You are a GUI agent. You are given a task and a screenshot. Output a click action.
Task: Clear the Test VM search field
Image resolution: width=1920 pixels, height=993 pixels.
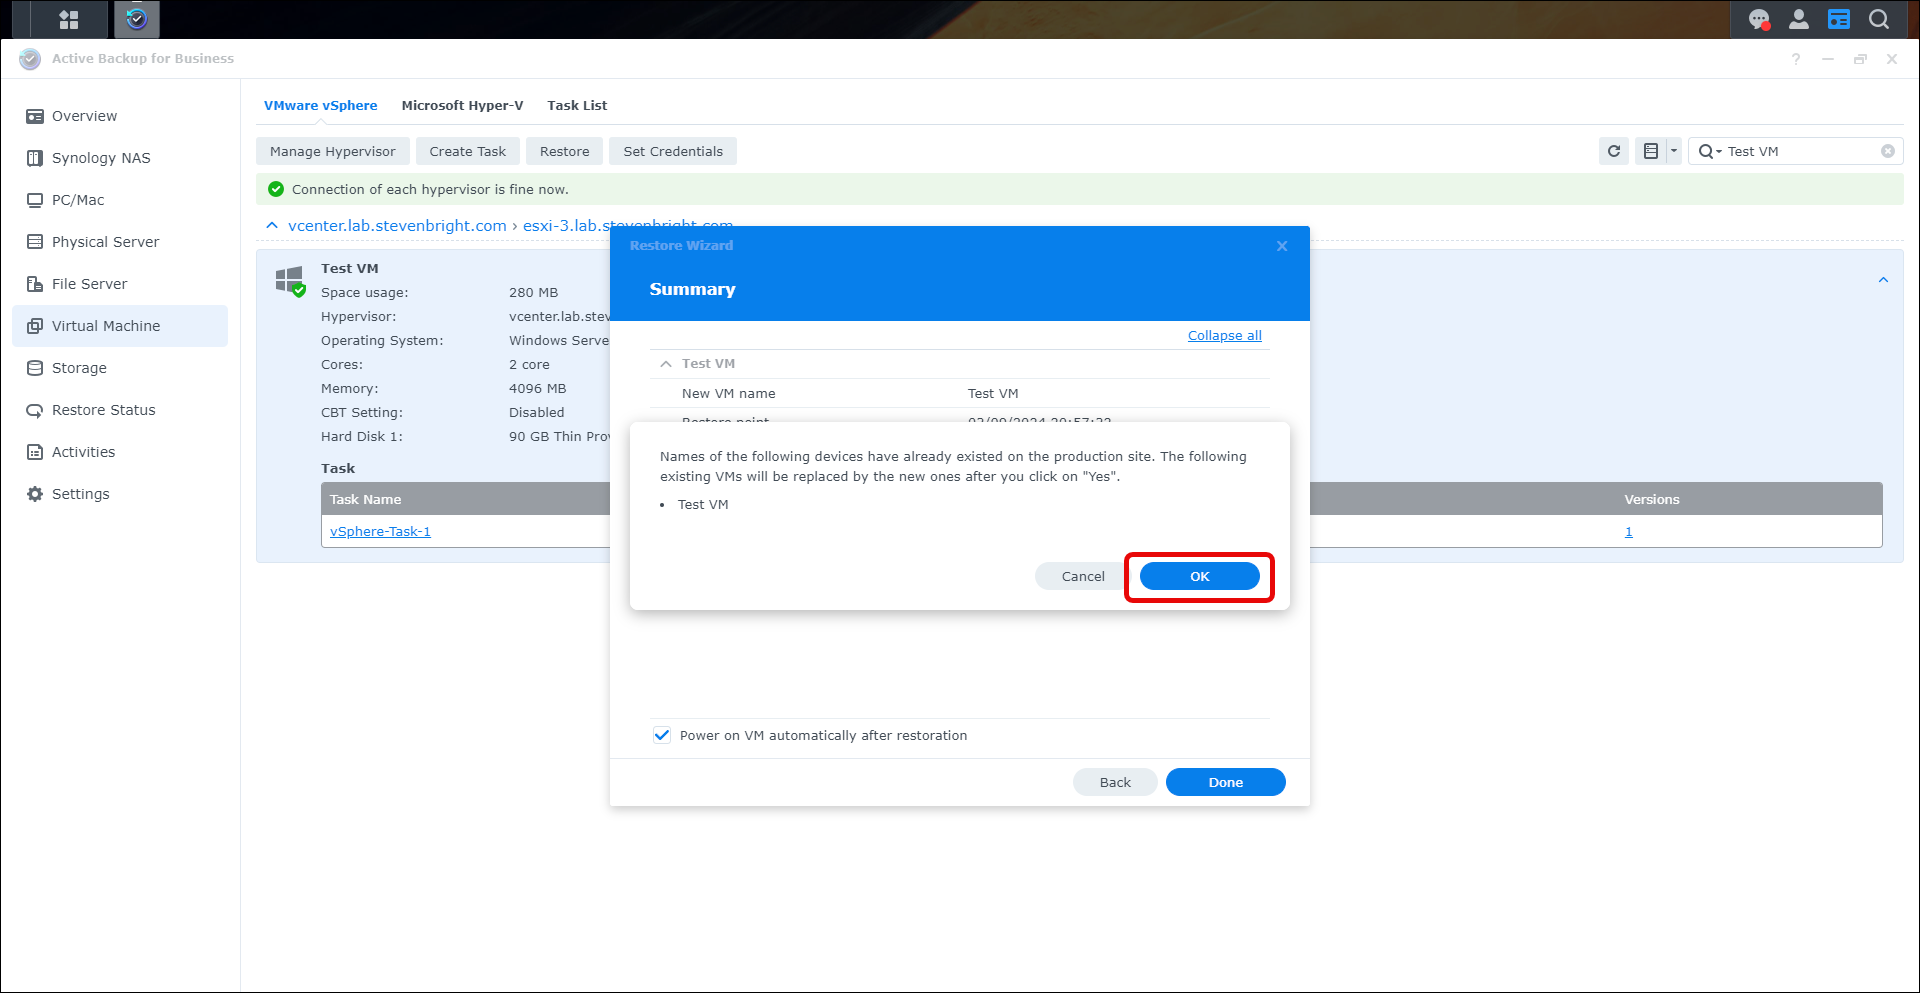[1887, 151]
